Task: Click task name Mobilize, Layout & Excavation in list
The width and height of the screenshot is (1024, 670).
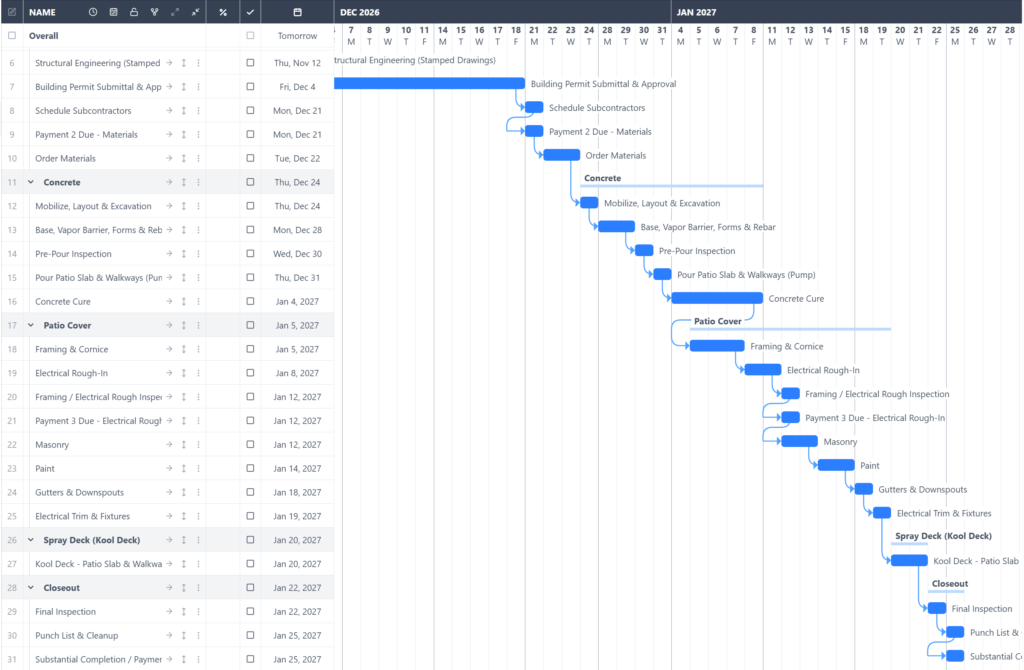Action: click(x=93, y=206)
